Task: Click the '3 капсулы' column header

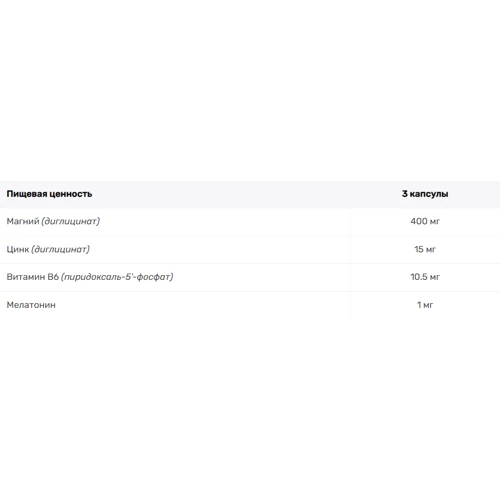Action: tap(425, 194)
